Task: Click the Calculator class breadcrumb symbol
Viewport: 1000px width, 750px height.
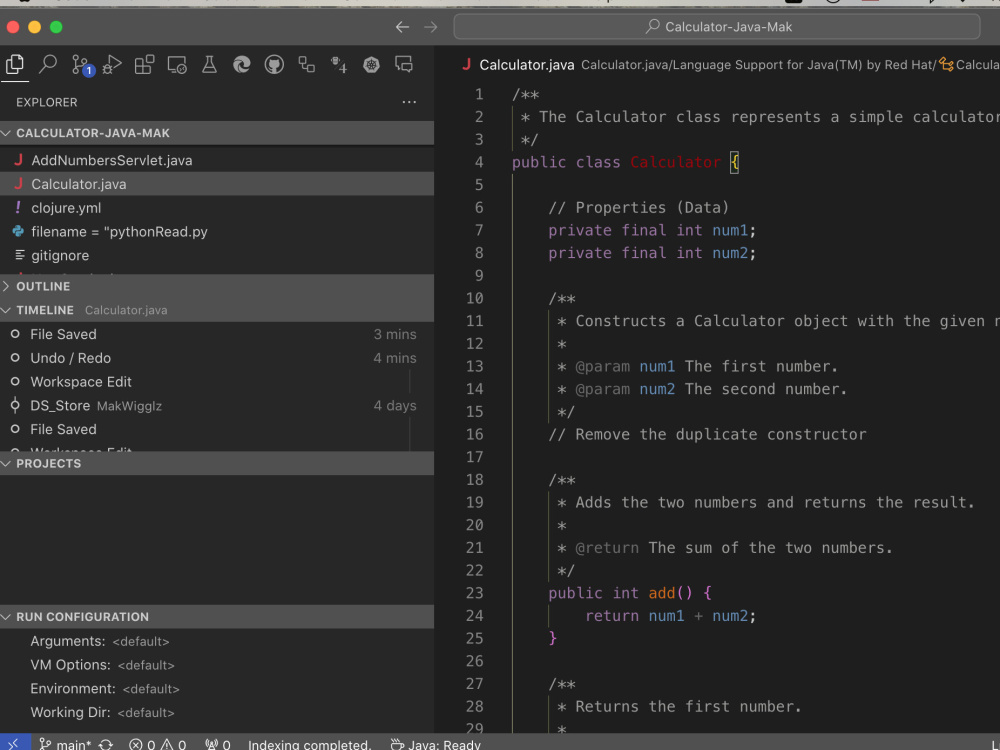Action: pyautogui.click(x=969, y=65)
